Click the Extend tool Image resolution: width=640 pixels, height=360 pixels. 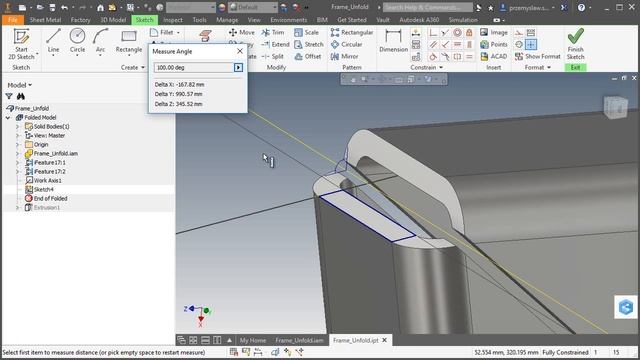click(x=276, y=44)
